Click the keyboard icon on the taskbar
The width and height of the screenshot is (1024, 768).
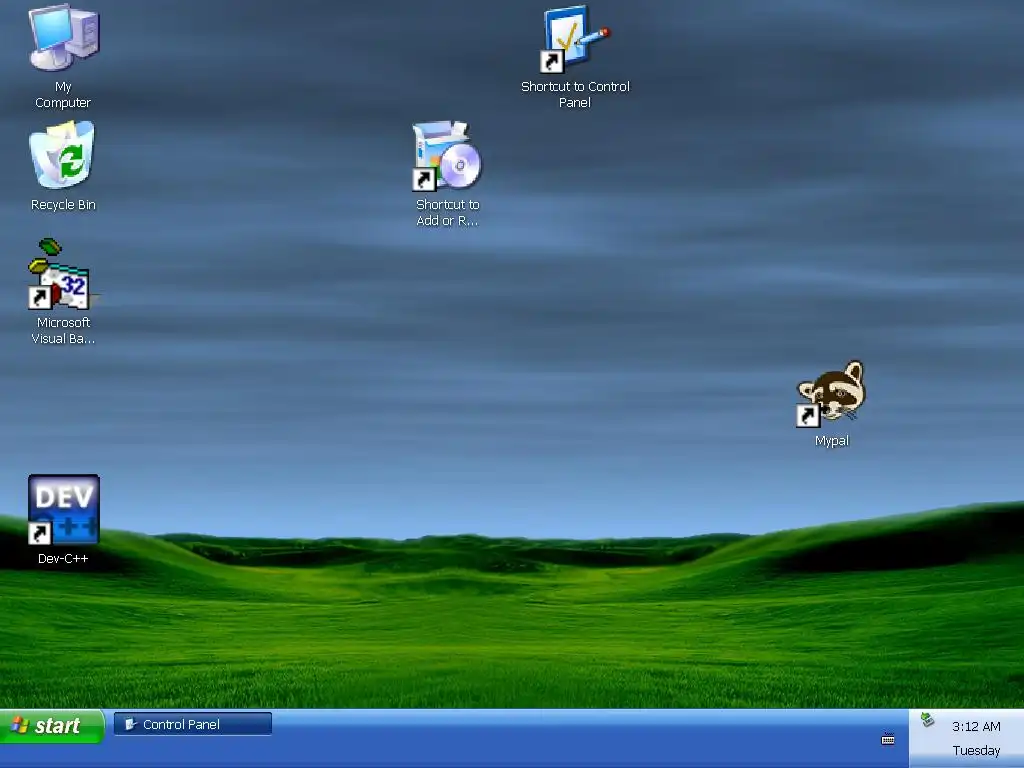[888, 739]
